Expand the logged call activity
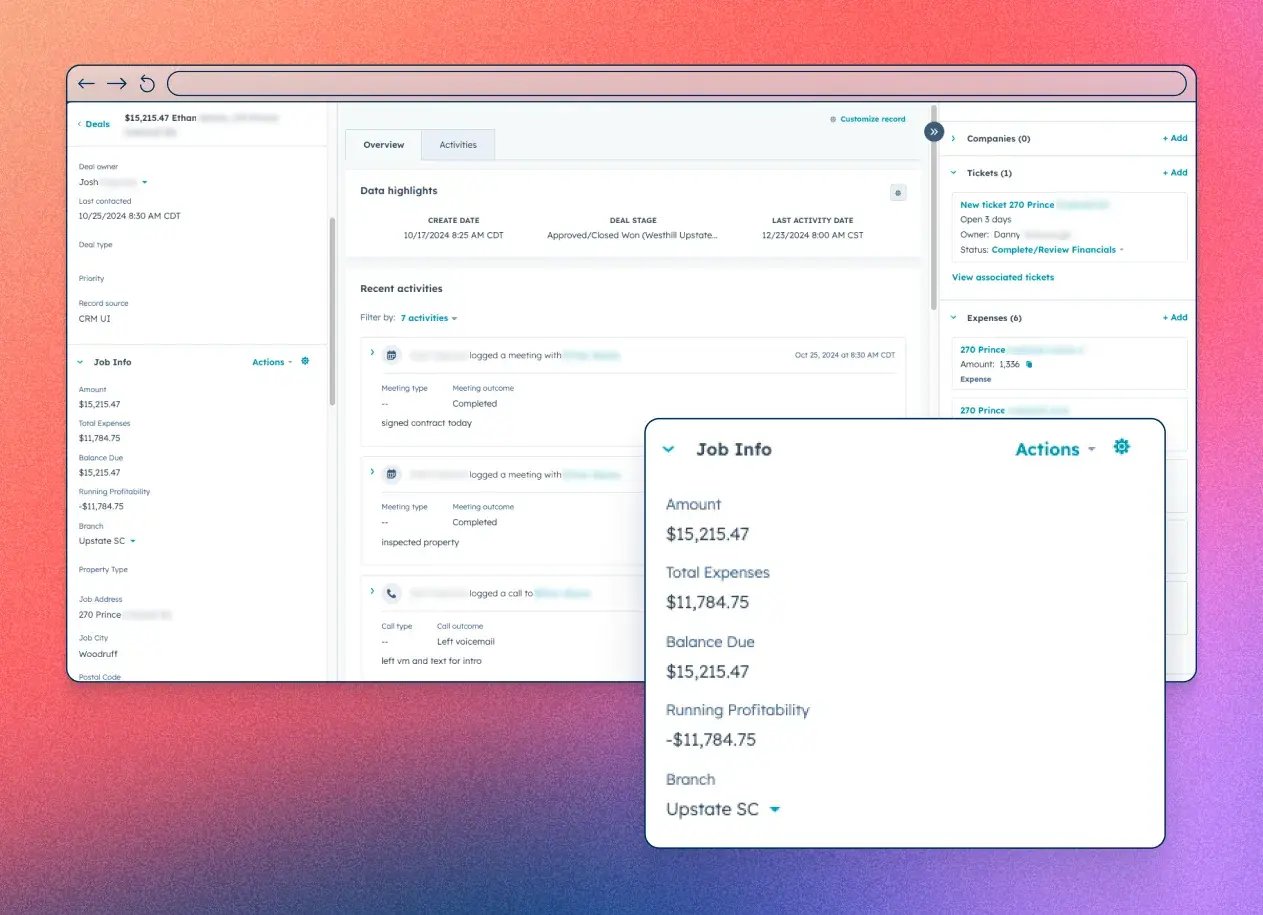Image resolution: width=1263 pixels, height=915 pixels. click(372, 591)
